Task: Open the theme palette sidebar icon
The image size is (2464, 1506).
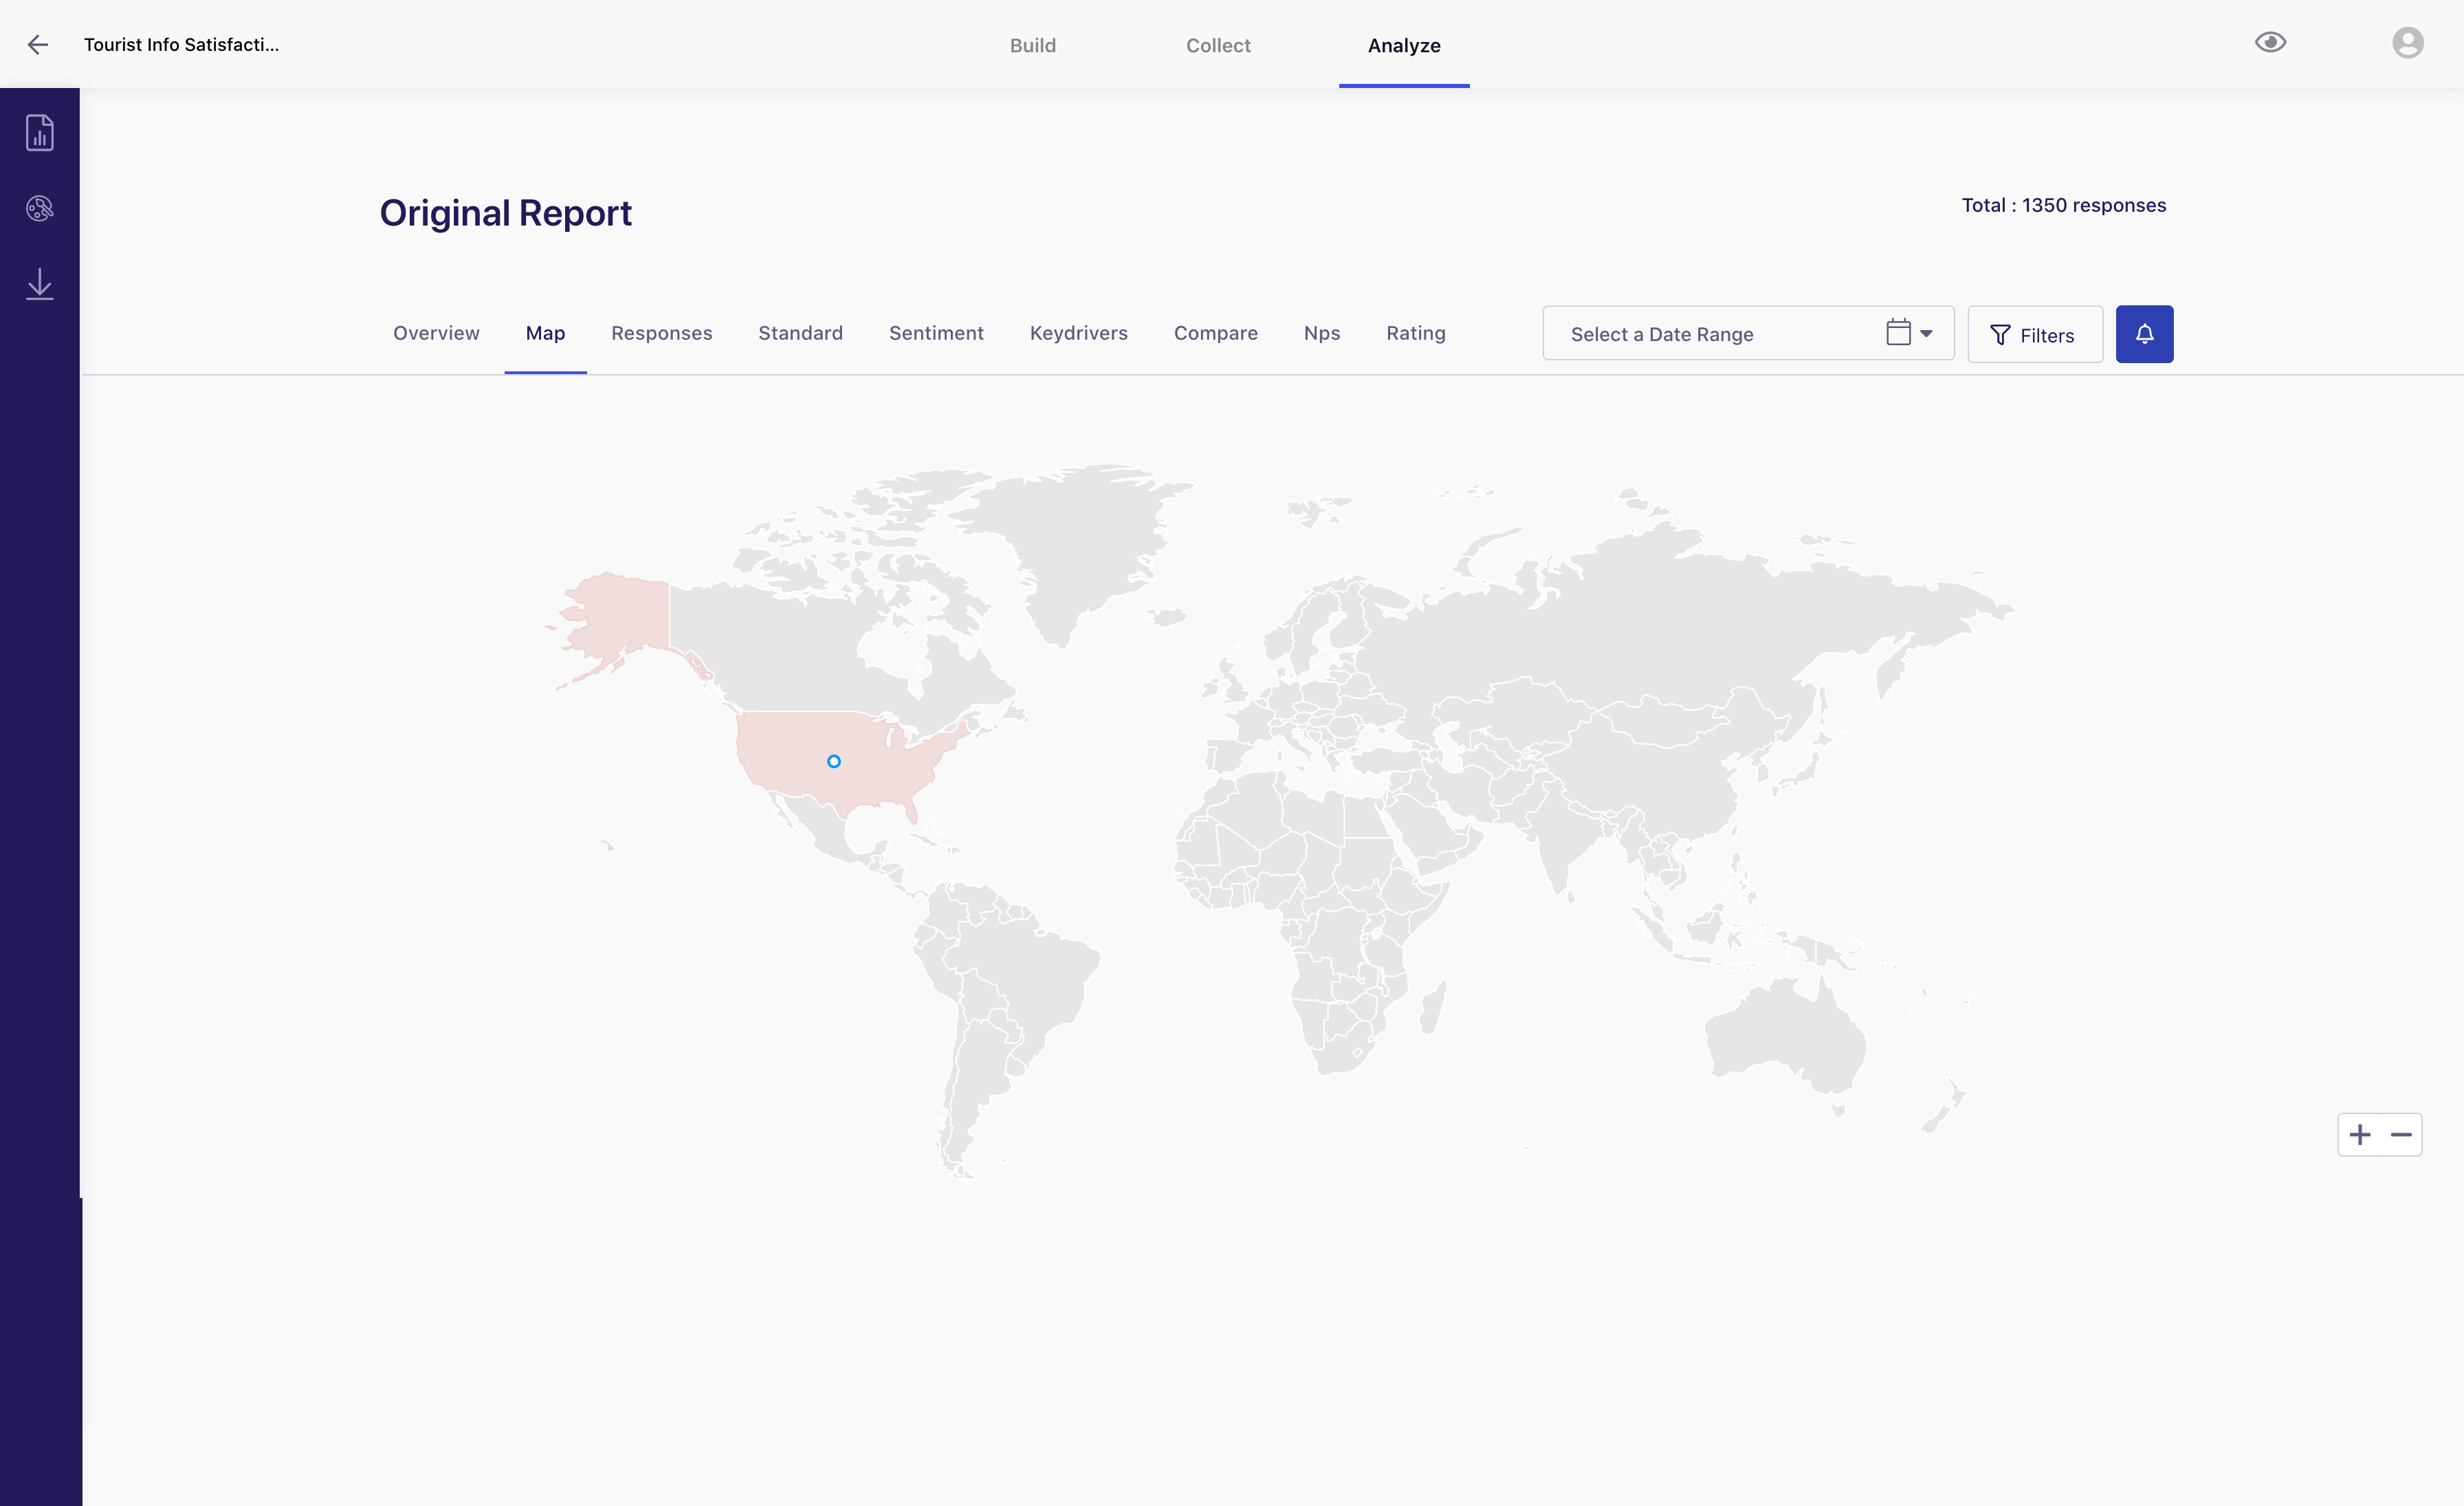Action: tap(40, 208)
